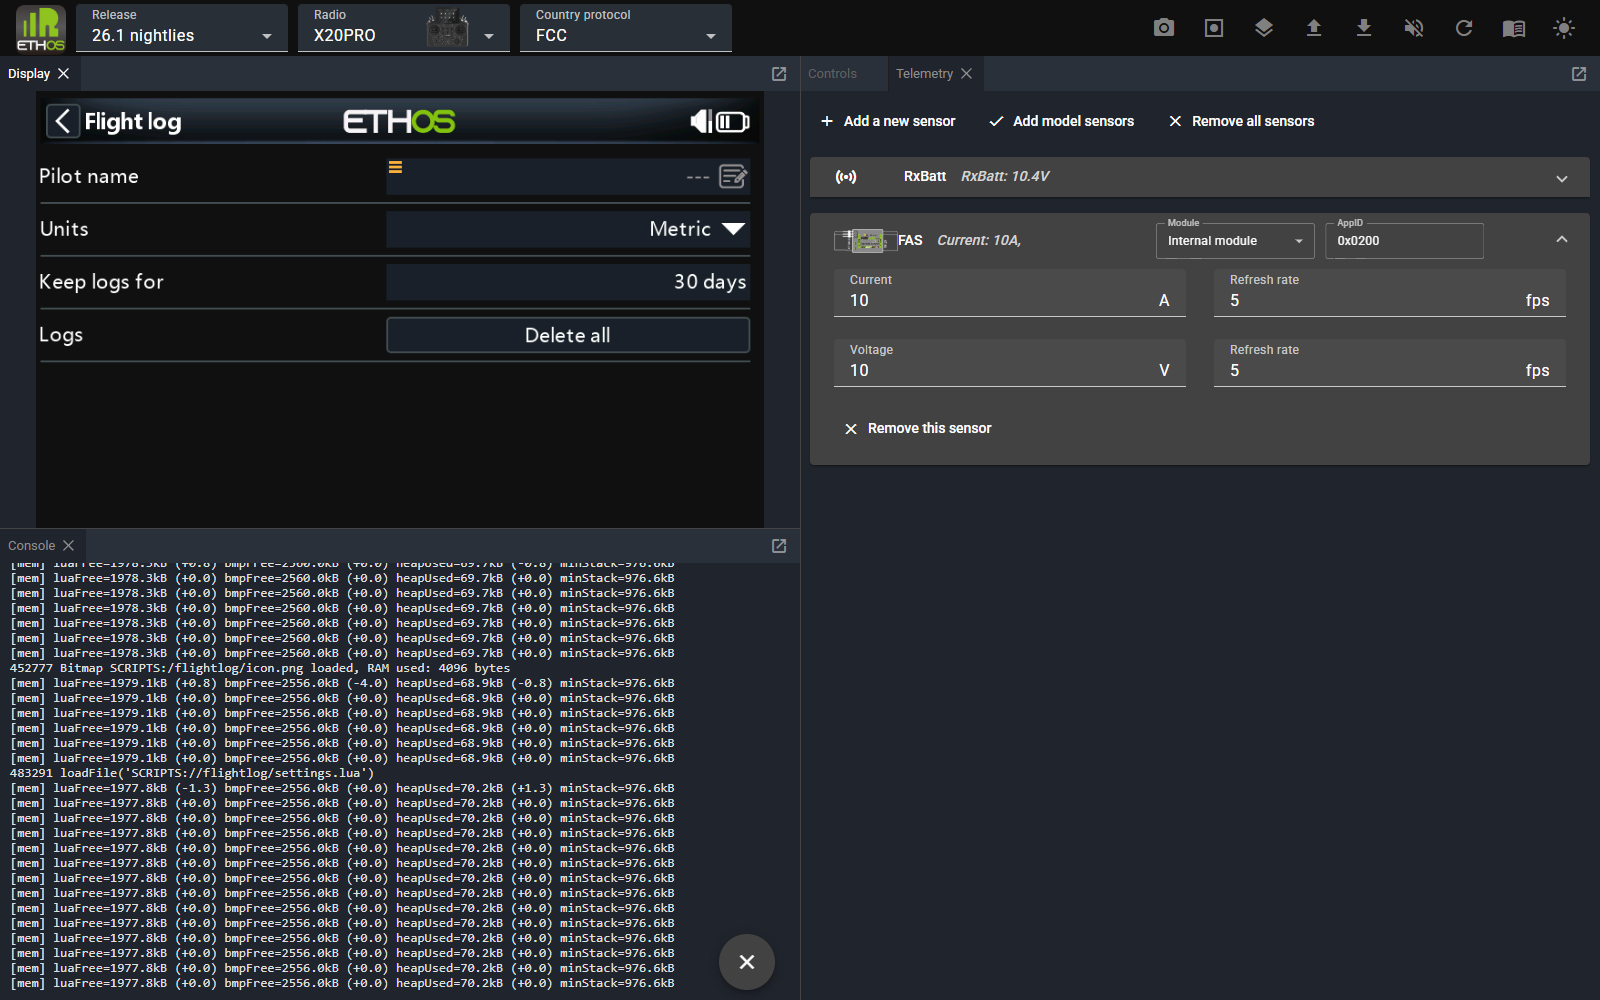
Task: Pop out the Telemetry panel
Action: (x=1579, y=74)
